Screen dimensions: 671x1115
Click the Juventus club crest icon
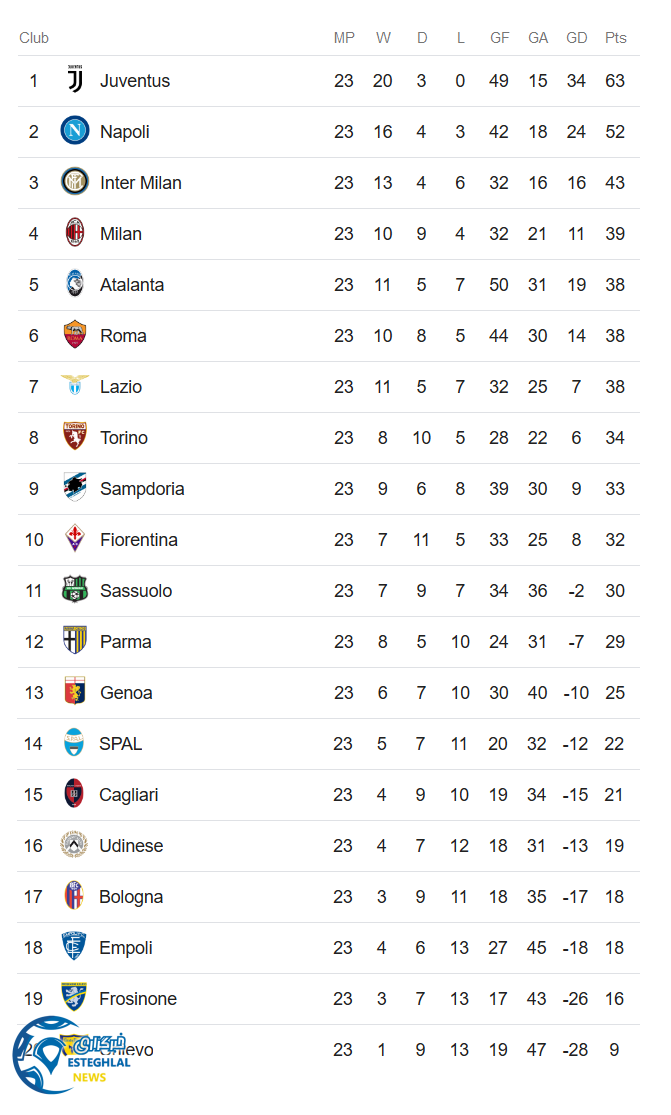(x=75, y=80)
